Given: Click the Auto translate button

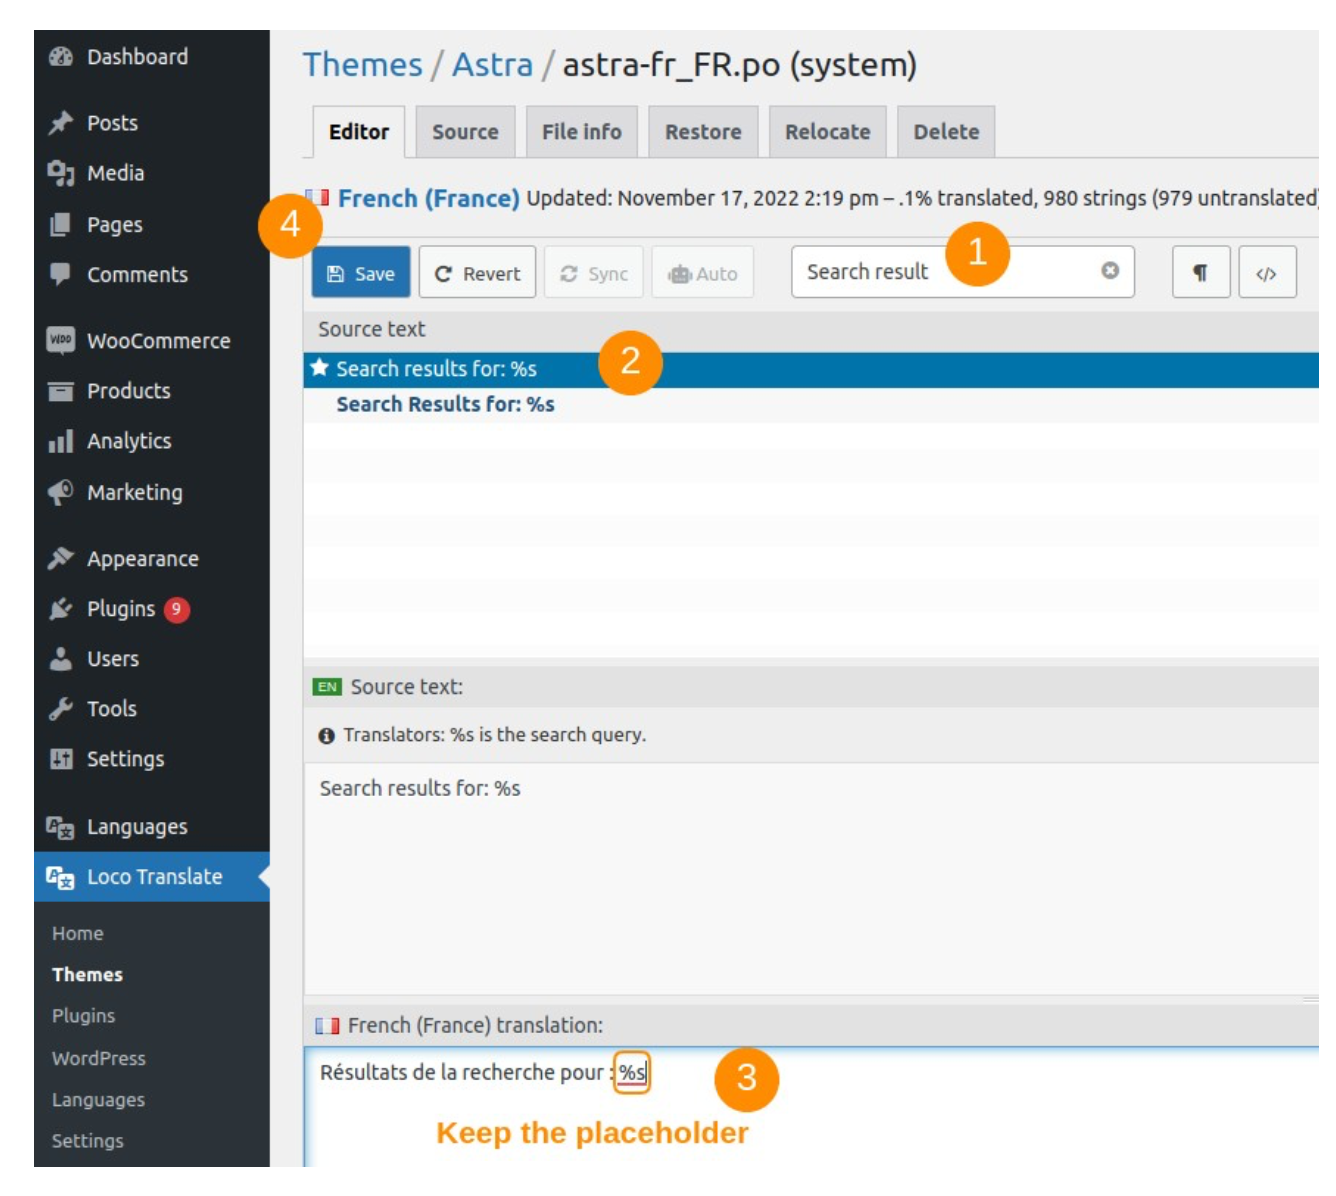Looking at the screenshot, I should (x=703, y=272).
